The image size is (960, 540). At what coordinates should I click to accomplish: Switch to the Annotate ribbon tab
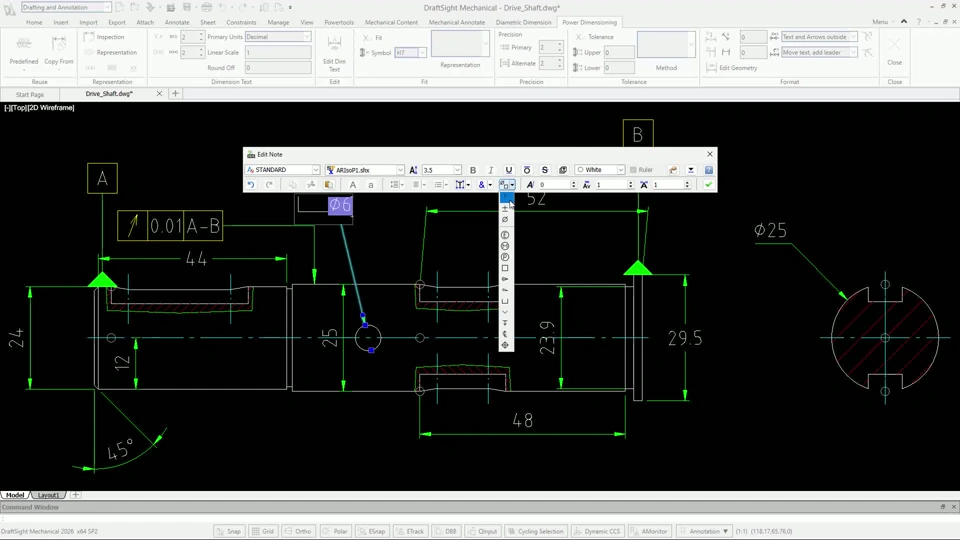tap(177, 22)
